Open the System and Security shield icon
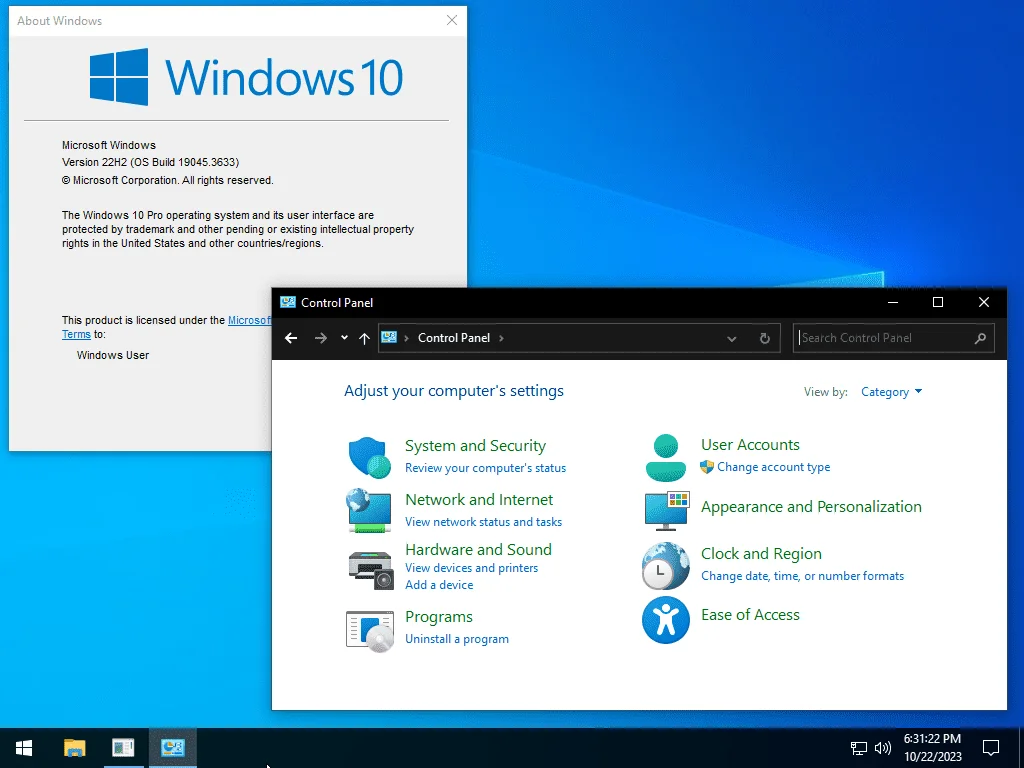This screenshot has width=1024, height=768. coord(370,457)
